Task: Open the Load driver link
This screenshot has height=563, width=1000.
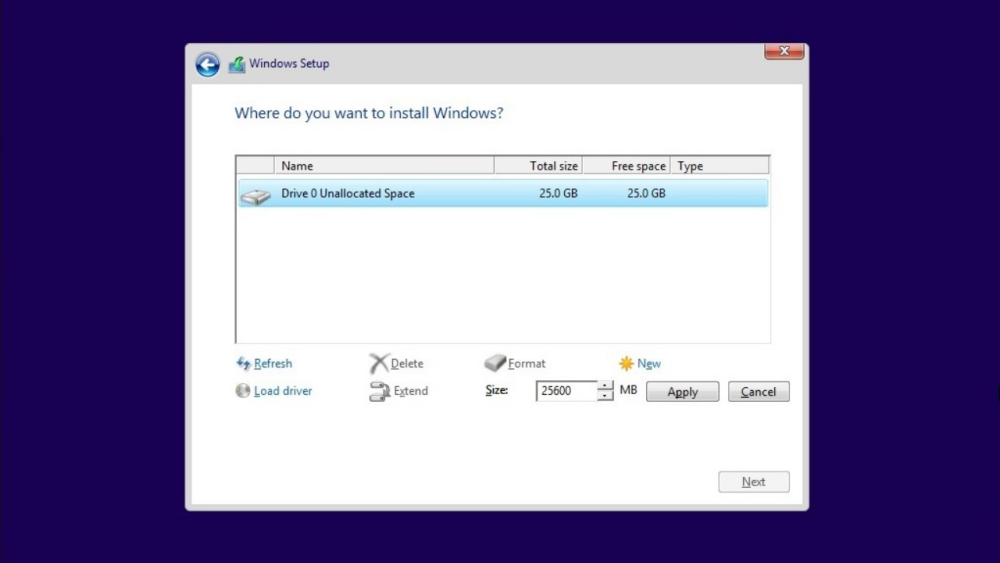Action: click(283, 391)
